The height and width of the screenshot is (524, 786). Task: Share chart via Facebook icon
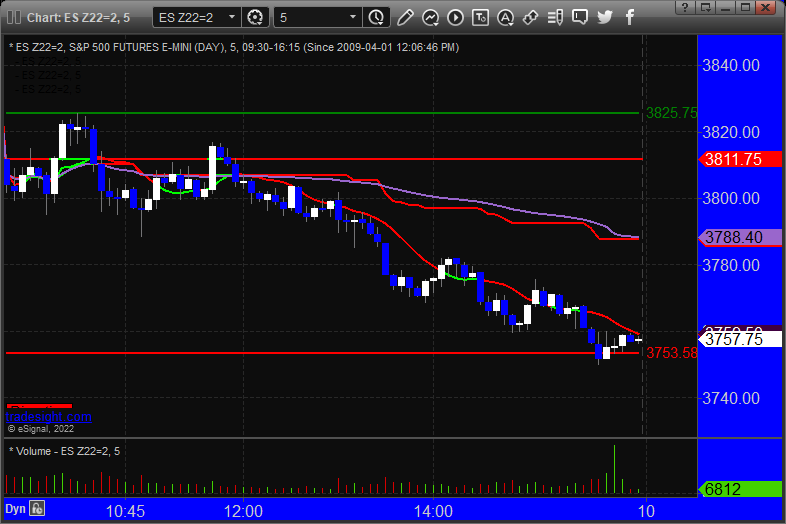tap(630, 18)
